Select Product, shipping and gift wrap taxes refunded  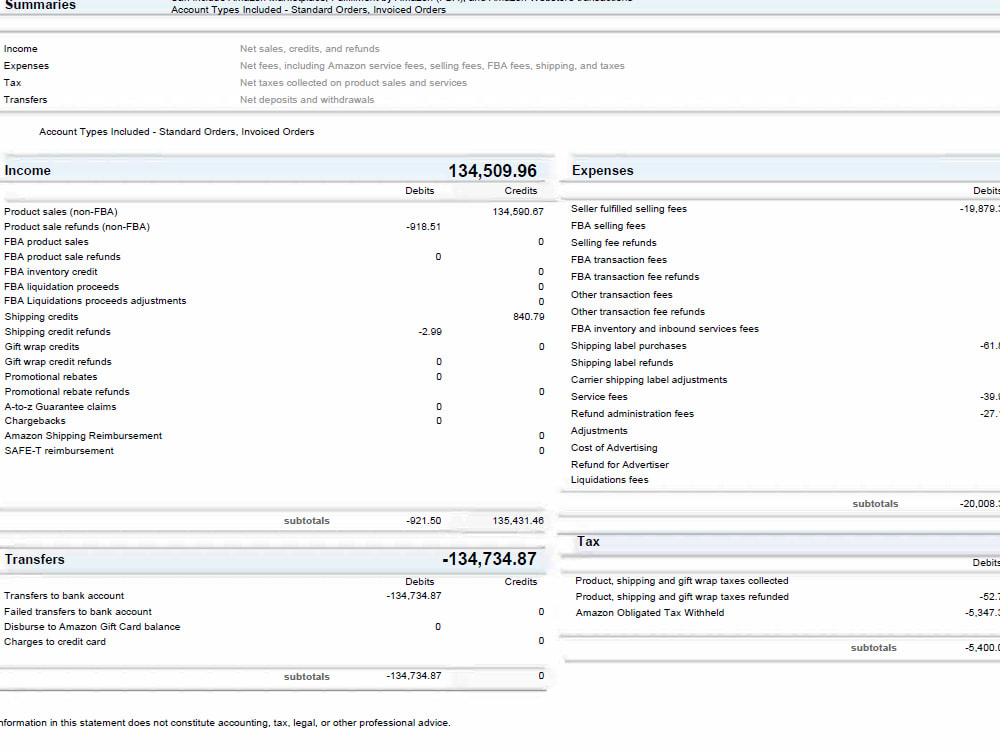(x=682, y=598)
